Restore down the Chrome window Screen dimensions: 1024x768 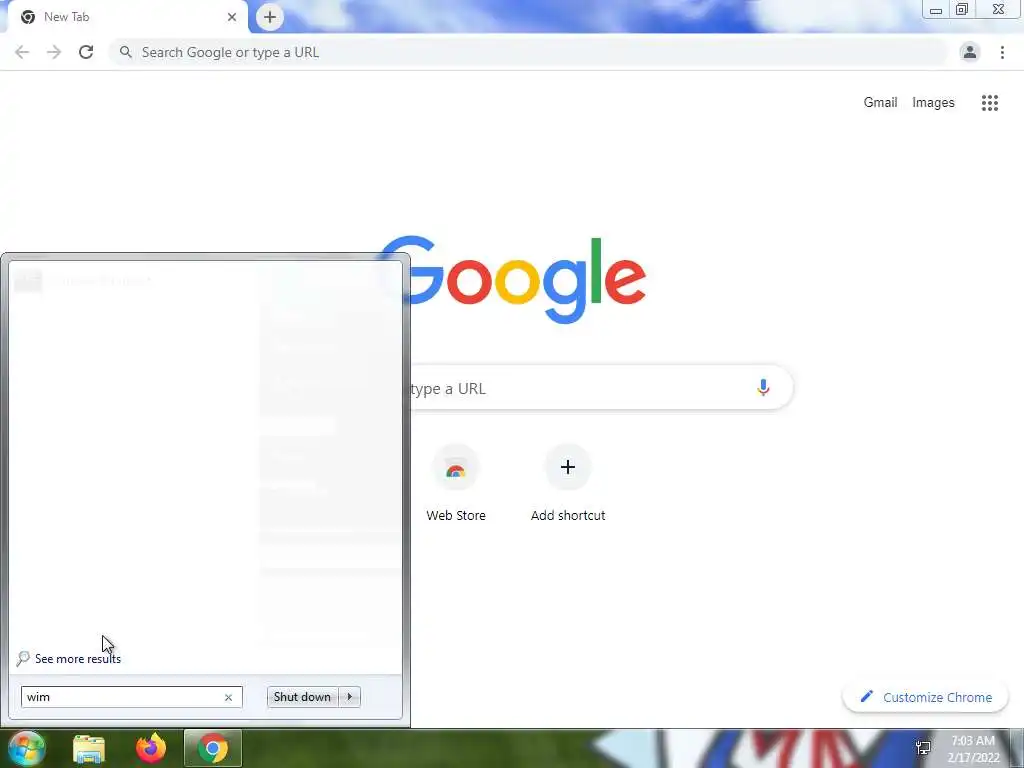point(963,9)
